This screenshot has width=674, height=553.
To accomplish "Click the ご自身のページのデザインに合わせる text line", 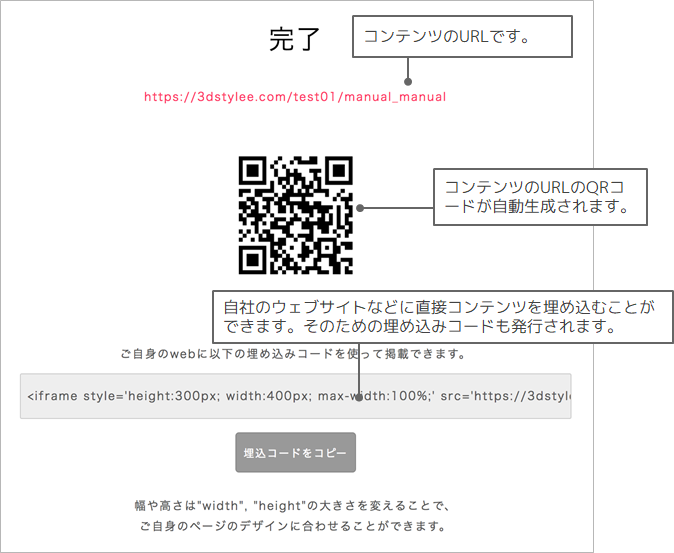I will pyautogui.click(x=293, y=526).
